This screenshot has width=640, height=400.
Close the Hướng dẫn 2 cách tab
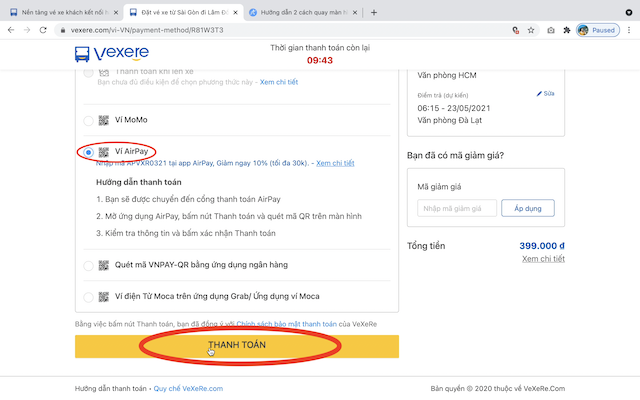[x=355, y=12]
